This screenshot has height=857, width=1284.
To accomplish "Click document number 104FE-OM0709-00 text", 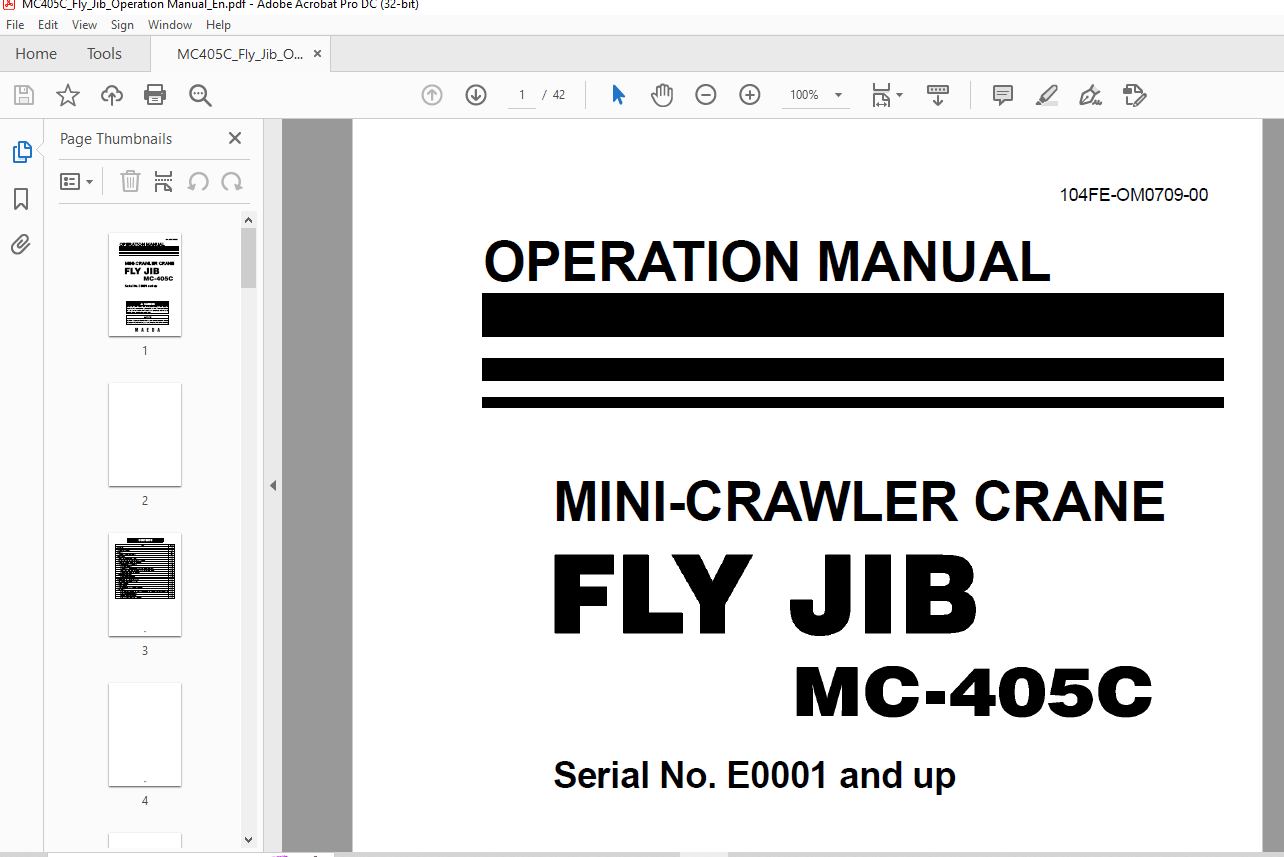I will 1134,195.
